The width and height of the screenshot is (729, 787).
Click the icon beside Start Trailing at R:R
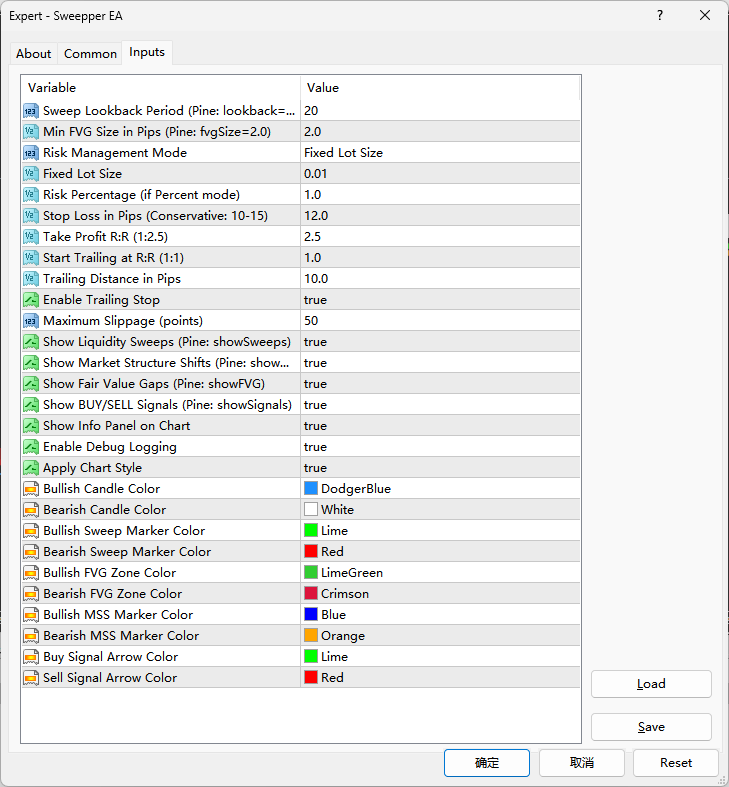[31, 258]
